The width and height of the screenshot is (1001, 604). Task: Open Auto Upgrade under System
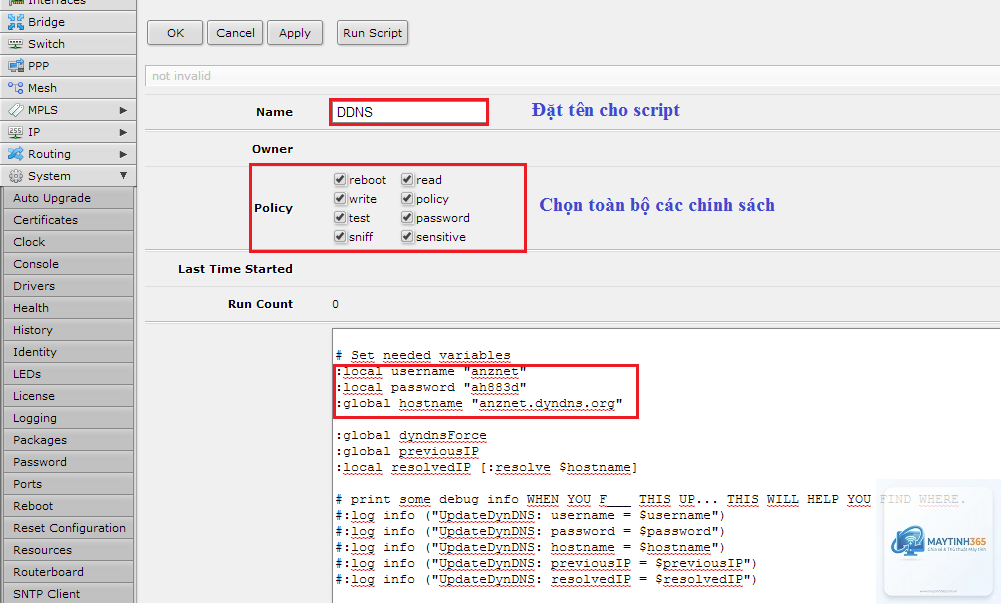68,198
